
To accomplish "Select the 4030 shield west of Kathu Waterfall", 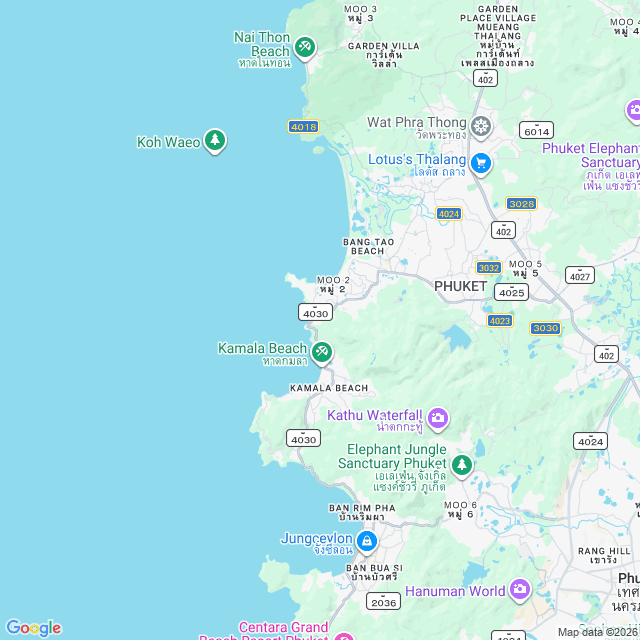I will (x=303, y=438).
